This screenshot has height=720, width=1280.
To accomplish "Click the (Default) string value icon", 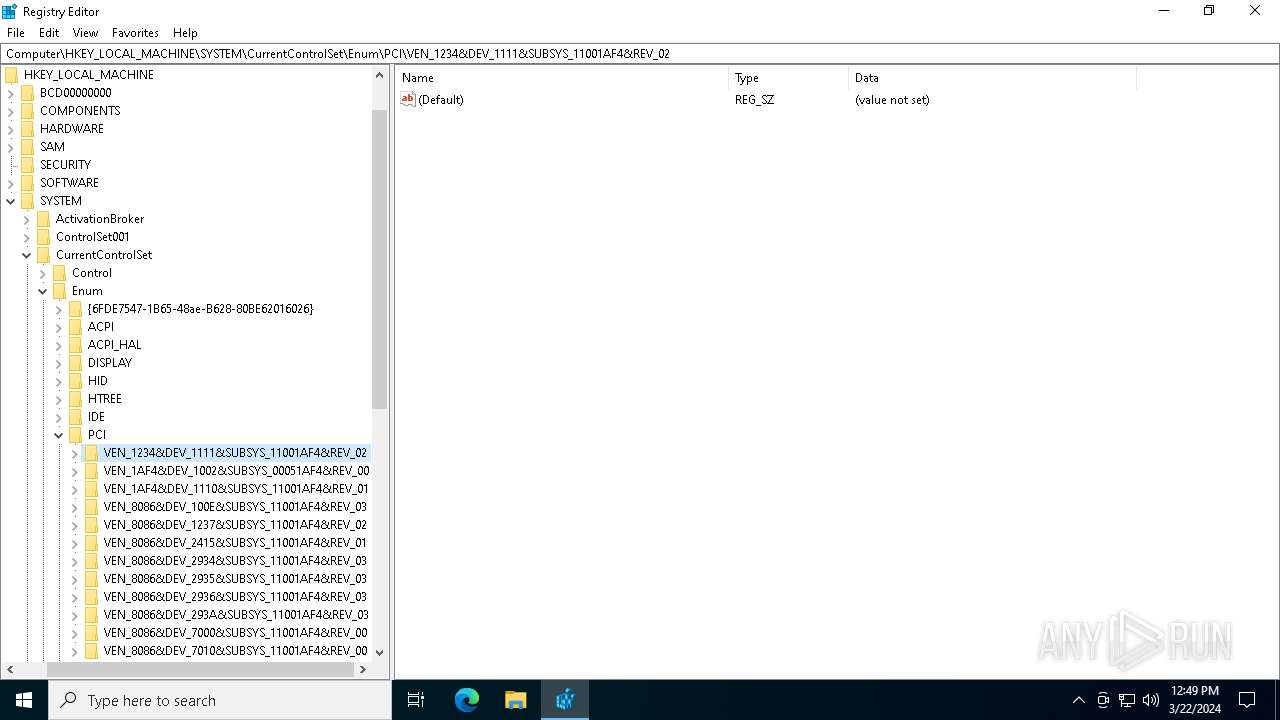I will tap(407, 99).
